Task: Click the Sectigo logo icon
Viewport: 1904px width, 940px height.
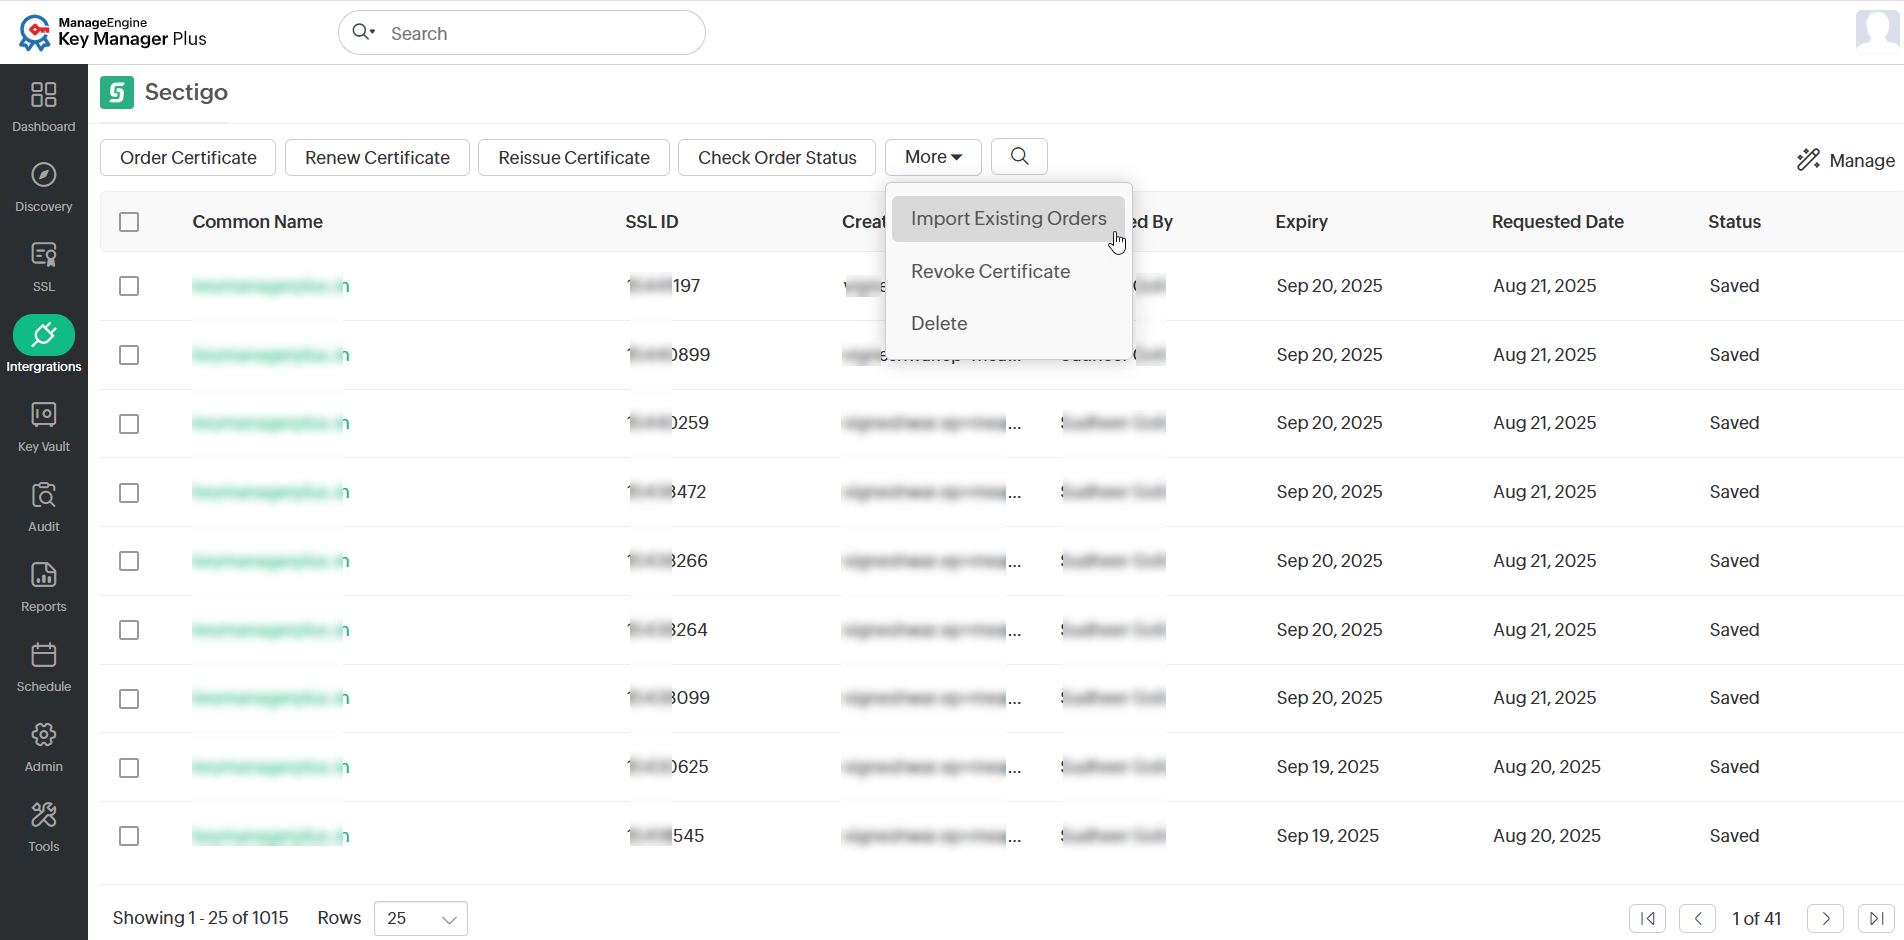Action: click(117, 93)
